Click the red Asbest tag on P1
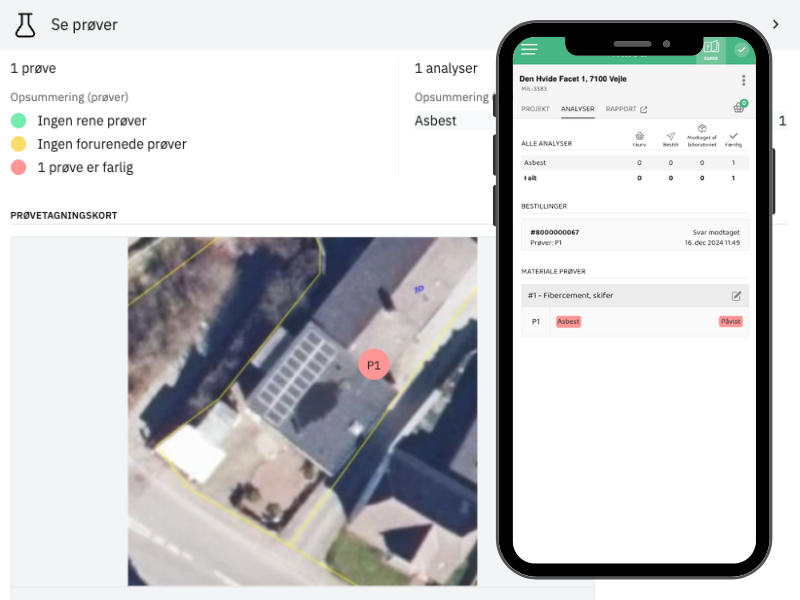Screen dimensions: 800x600 [x=568, y=321]
